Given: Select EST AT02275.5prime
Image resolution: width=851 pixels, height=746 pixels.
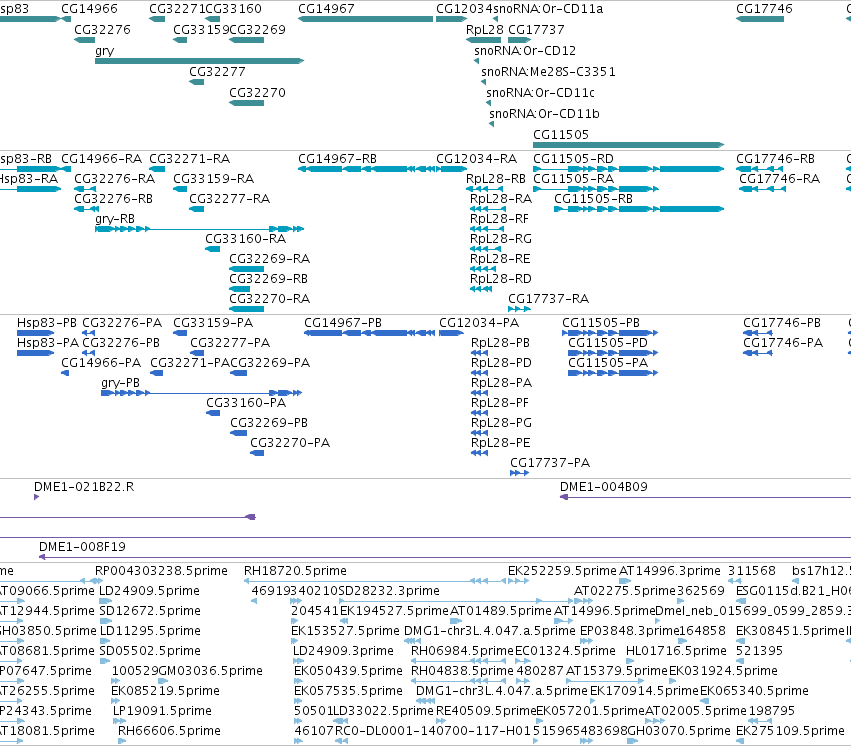Looking at the screenshot, I should [x=625, y=591].
